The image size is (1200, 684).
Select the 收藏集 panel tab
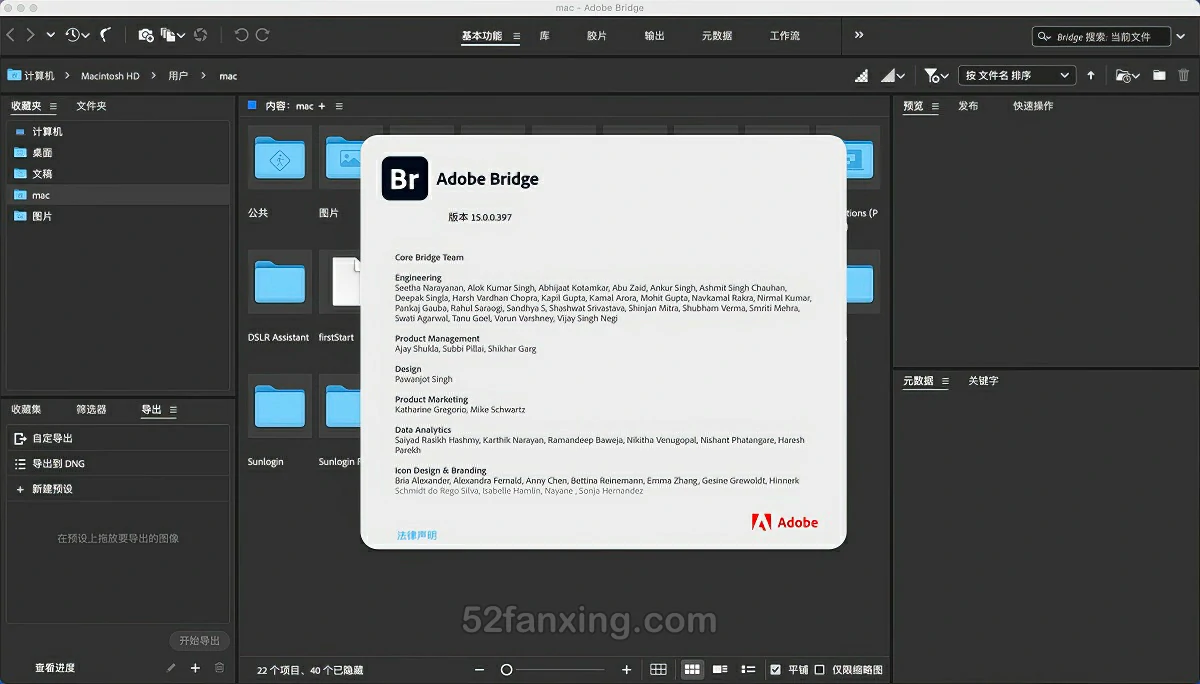click(x=26, y=410)
